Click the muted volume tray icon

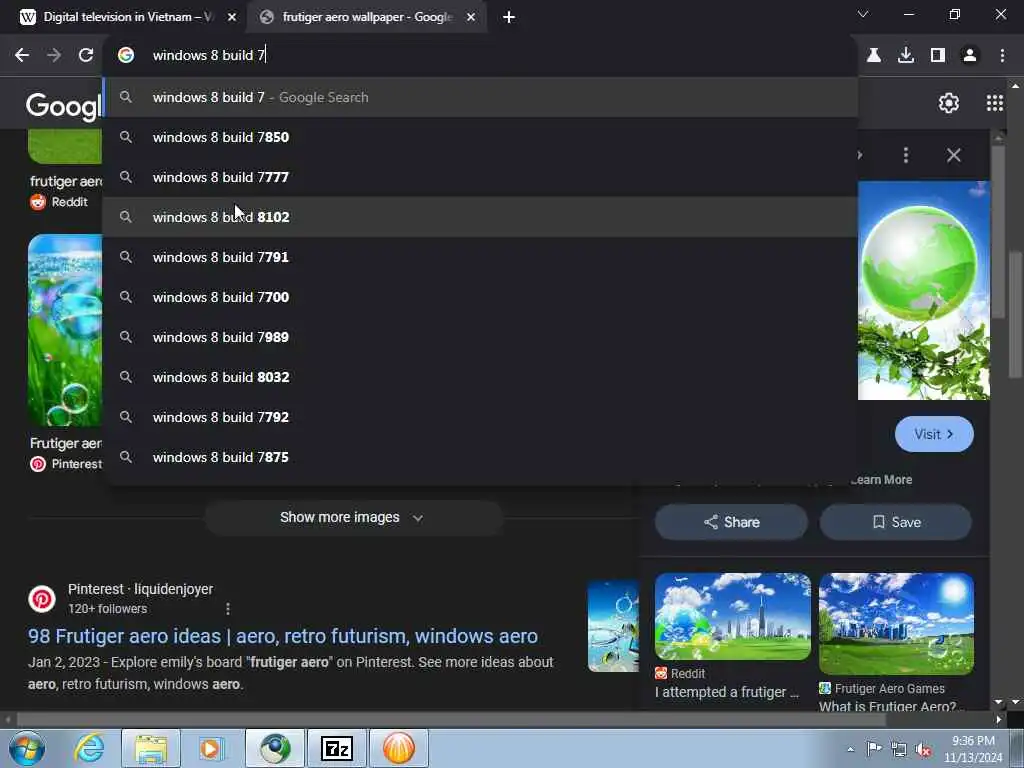click(x=923, y=750)
